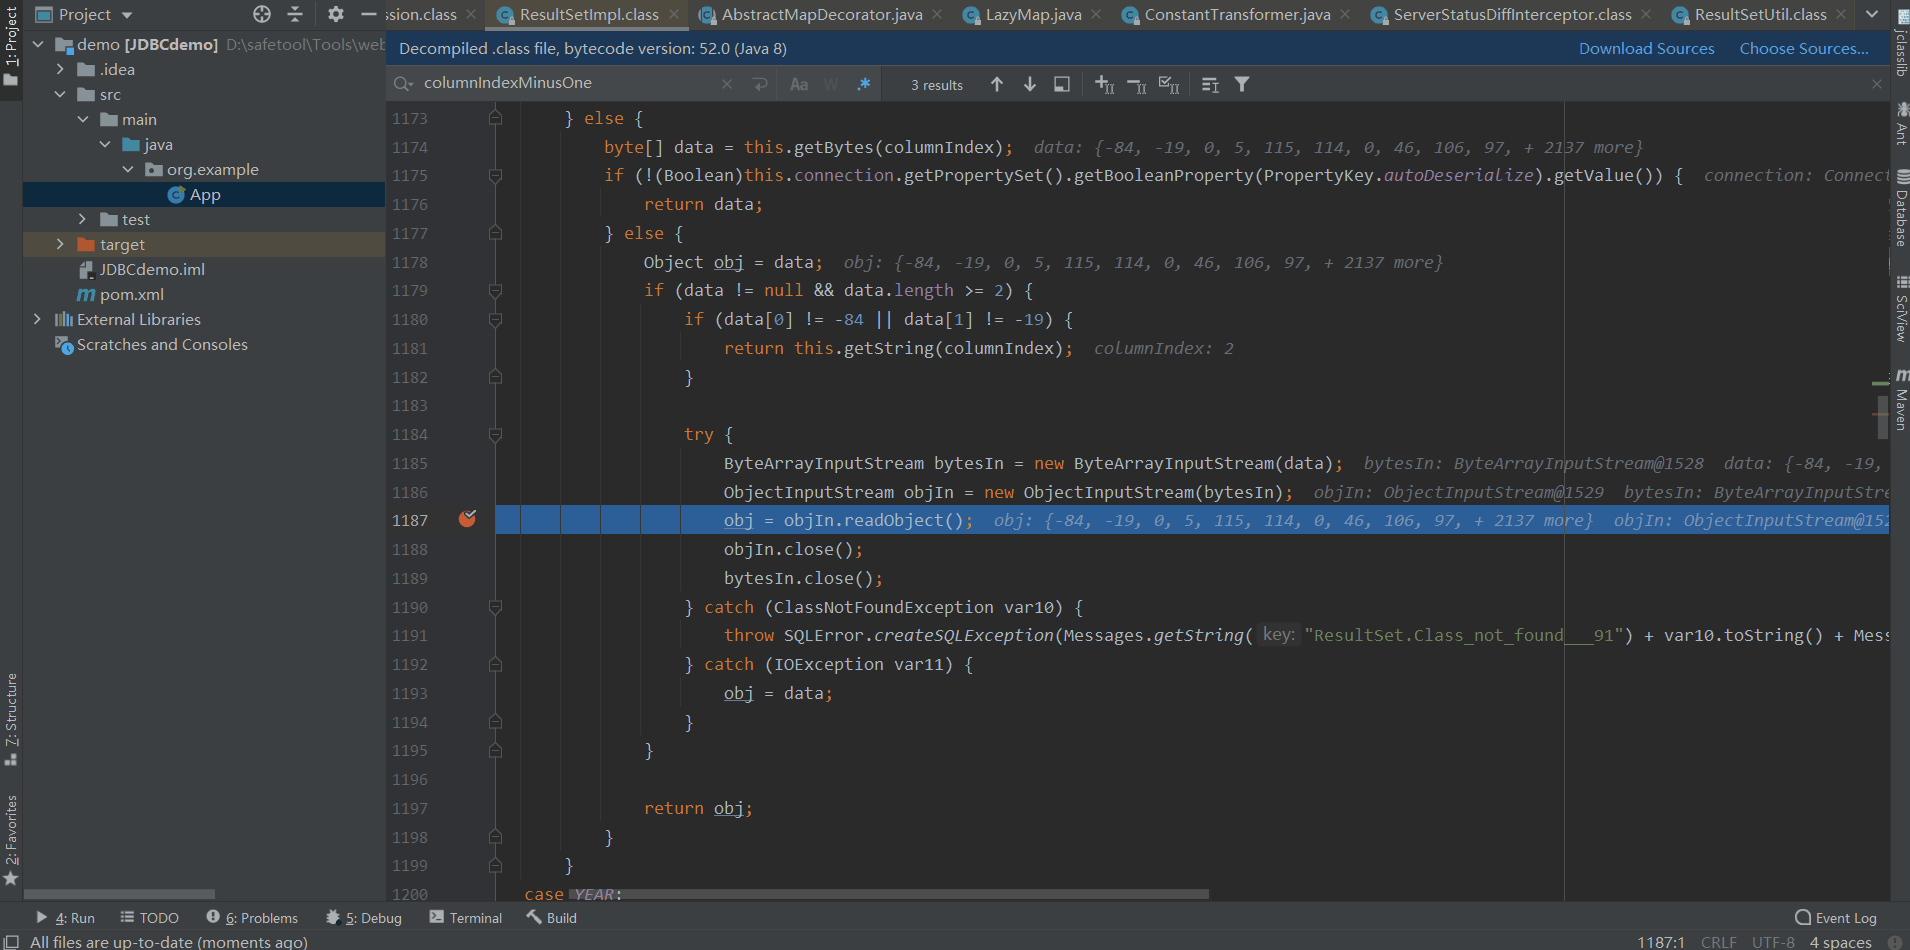The width and height of the screenshot is (1910, 950).
Task: Click the Download Sources link
Action: 1646,49
